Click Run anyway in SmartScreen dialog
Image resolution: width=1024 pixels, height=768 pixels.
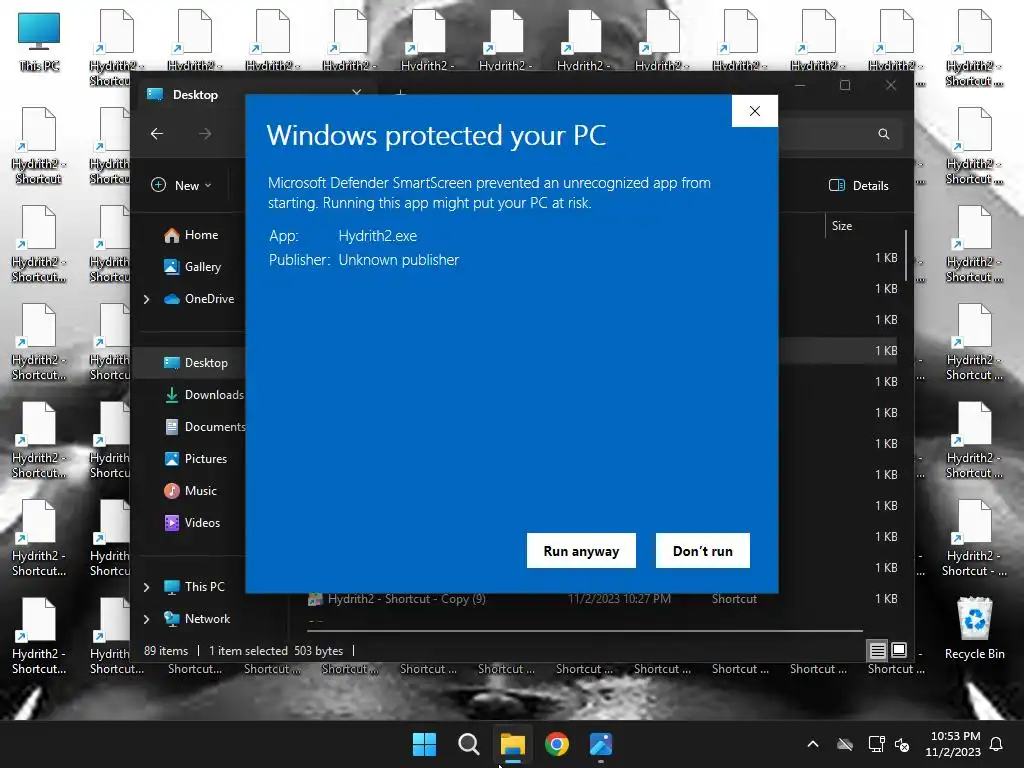coord(581,551)
